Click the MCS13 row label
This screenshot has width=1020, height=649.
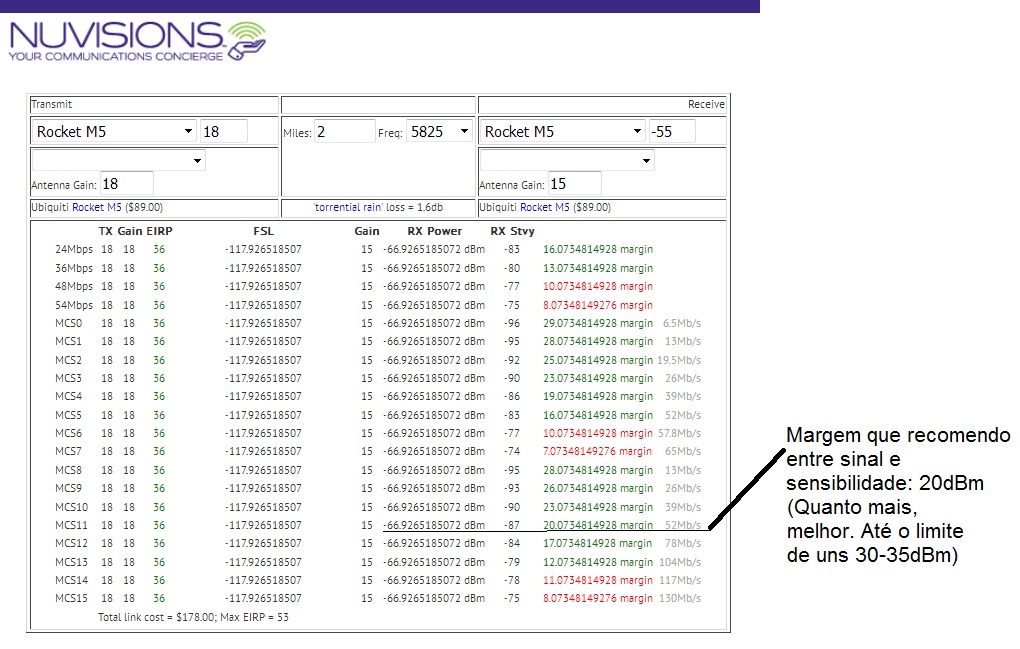click(72, 562)
